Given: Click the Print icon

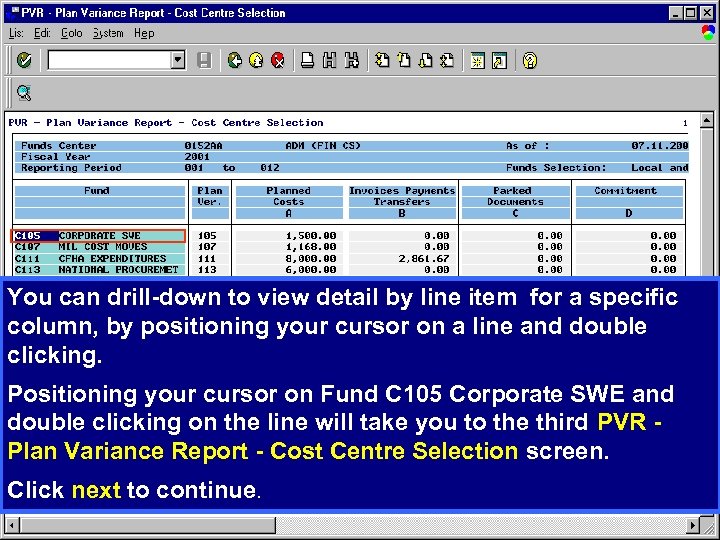Looking at the screenshot, I should (x=307, y=60).
